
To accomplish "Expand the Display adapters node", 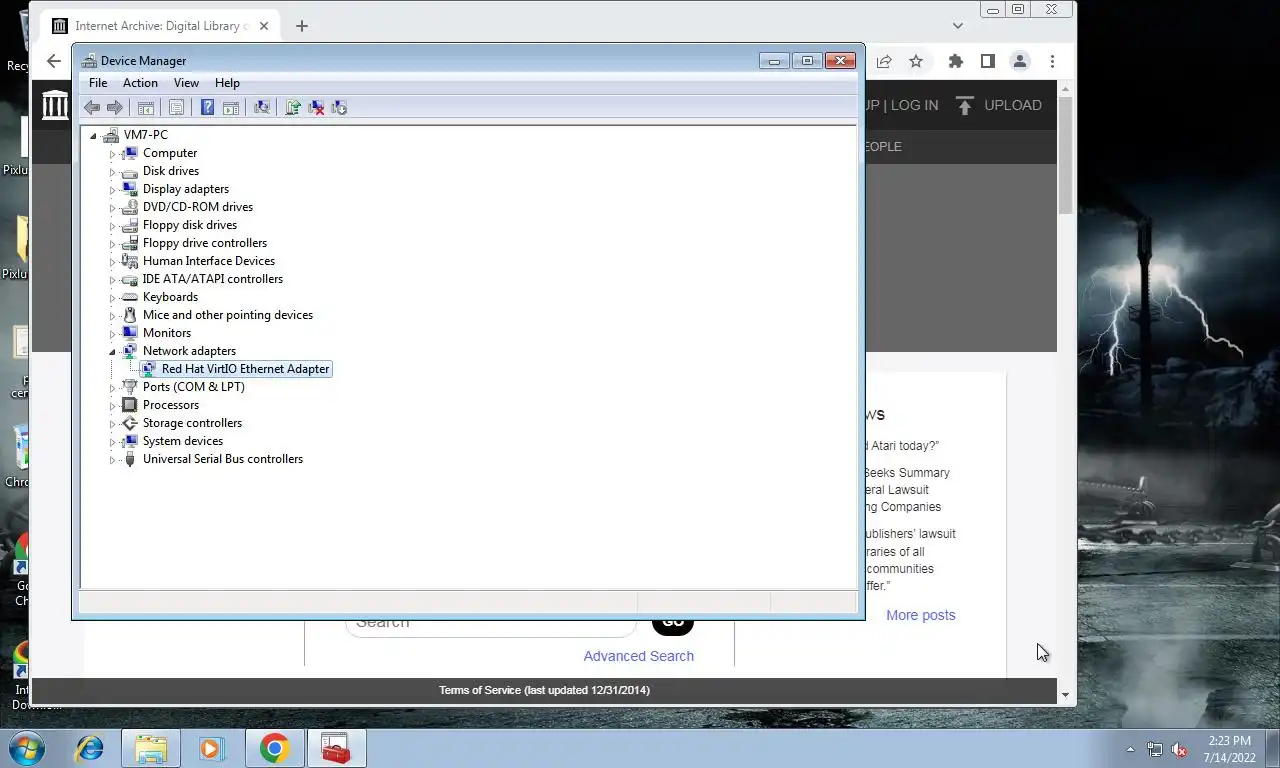I will 112,190.
